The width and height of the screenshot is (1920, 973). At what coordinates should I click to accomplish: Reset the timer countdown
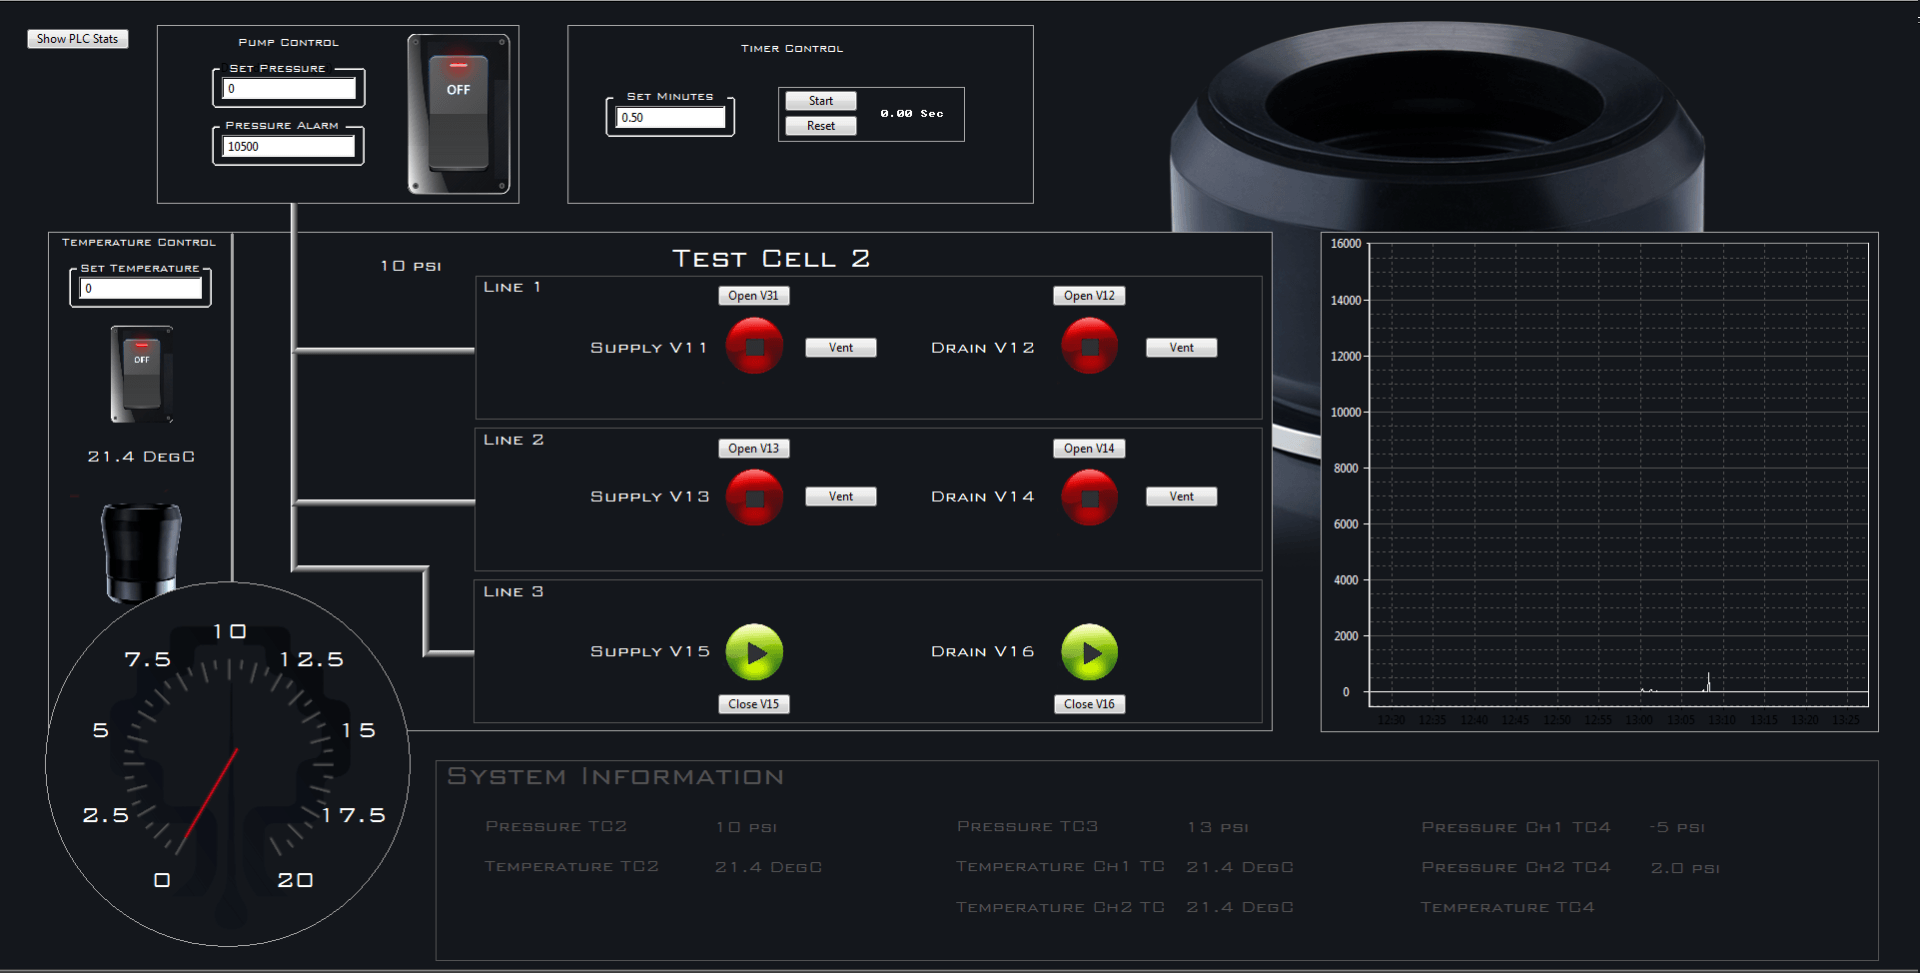tap(819, 125)
